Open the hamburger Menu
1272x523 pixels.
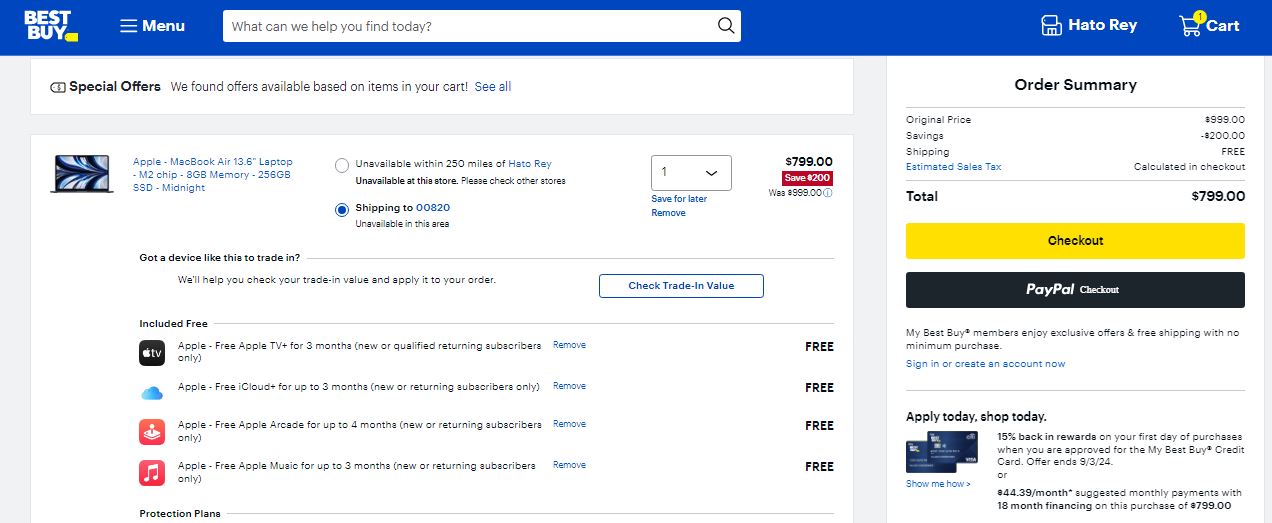point(152,26)
